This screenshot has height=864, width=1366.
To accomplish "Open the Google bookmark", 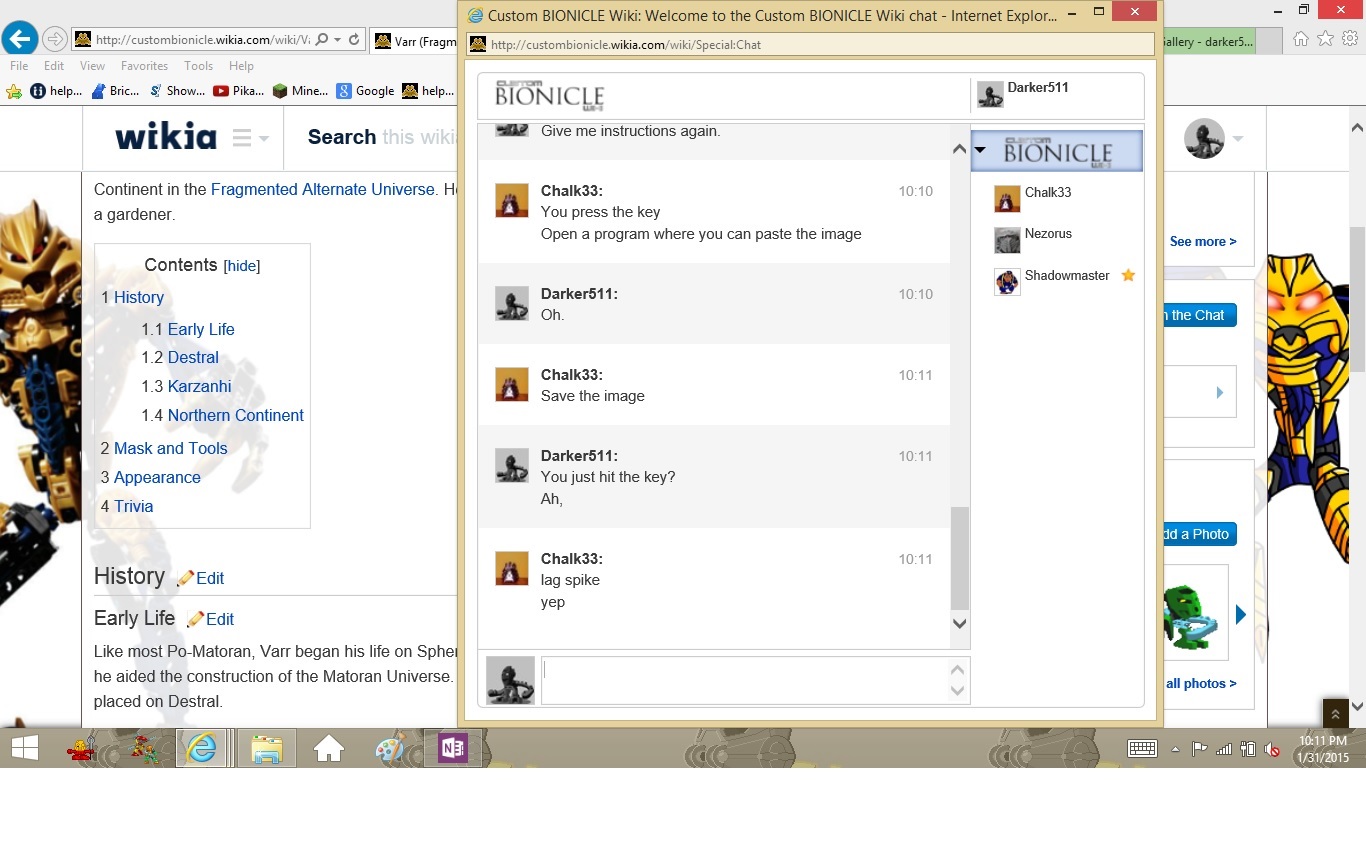I will point(365,91).
